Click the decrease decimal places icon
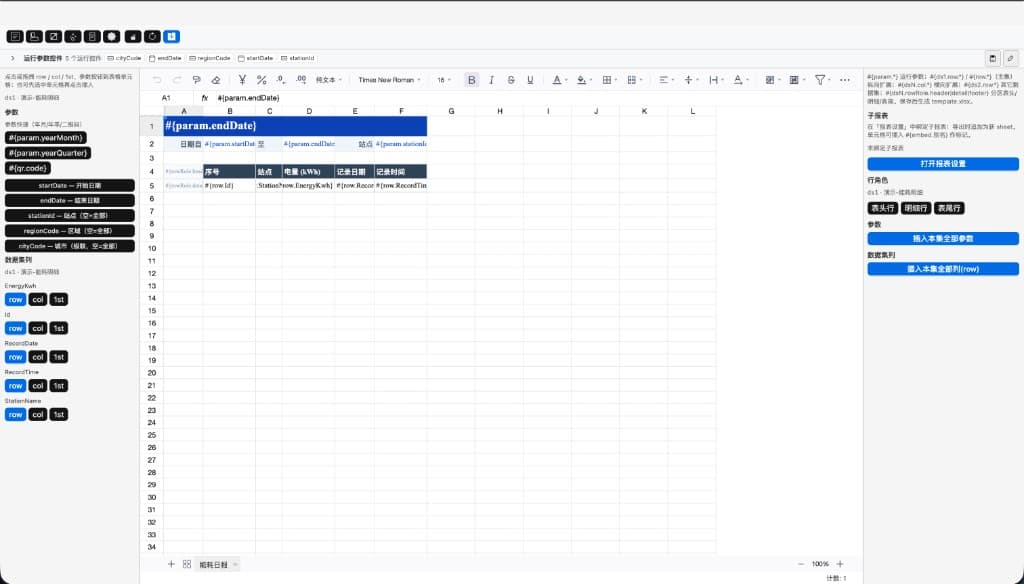 281,80
